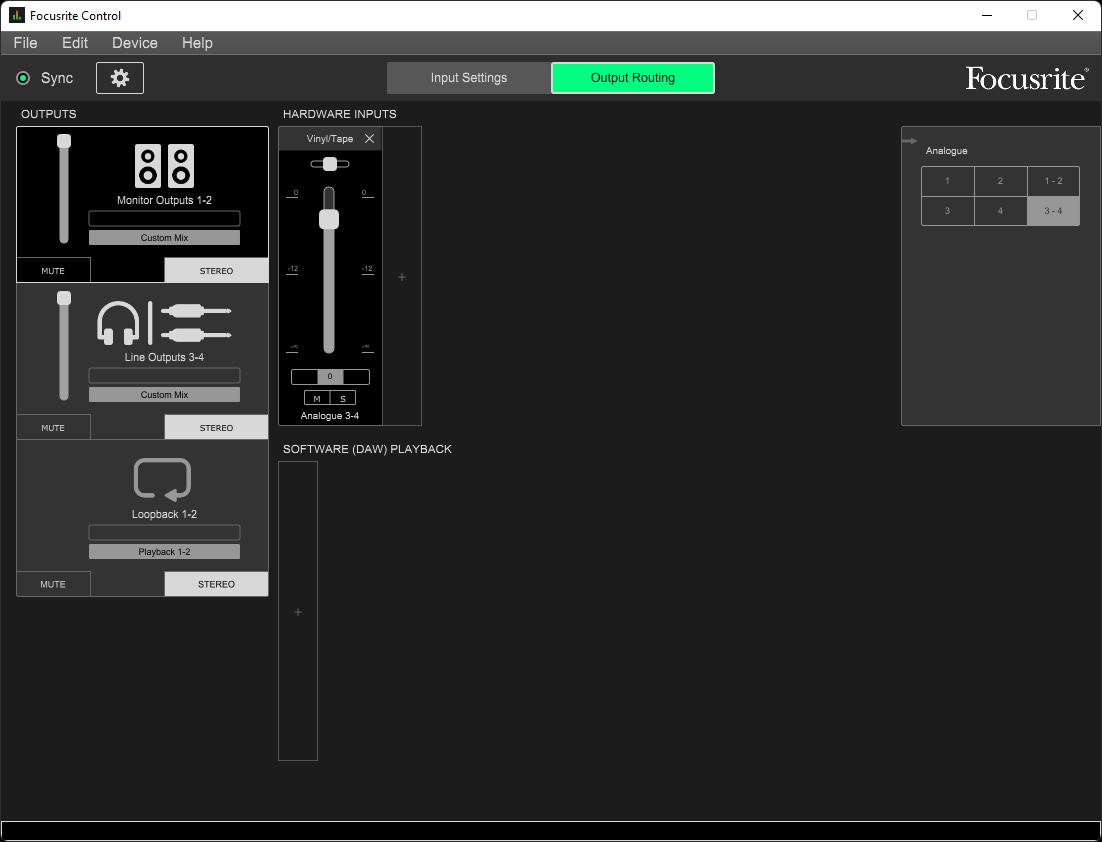Screen dimensions: 1102x842
Task: Click the Sync status indicator
Action: click(x=23, y=78)
